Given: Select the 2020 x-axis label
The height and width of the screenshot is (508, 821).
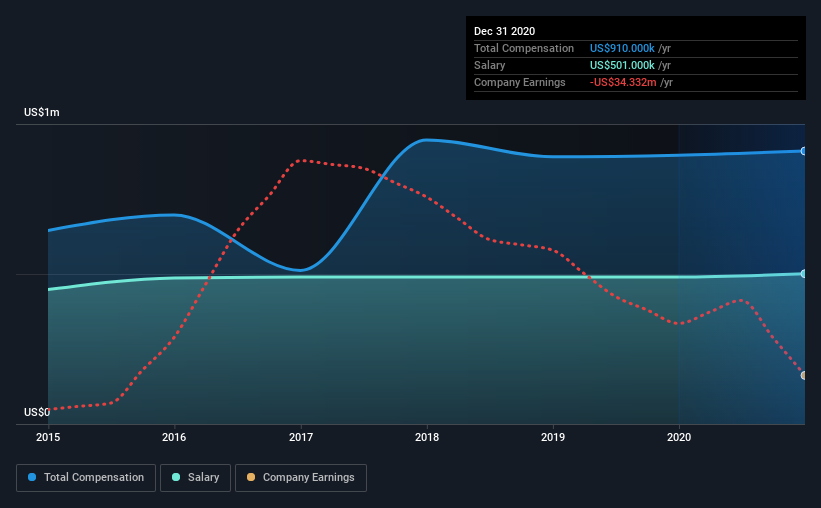Looking at the screenshot, I should (679, 437).
